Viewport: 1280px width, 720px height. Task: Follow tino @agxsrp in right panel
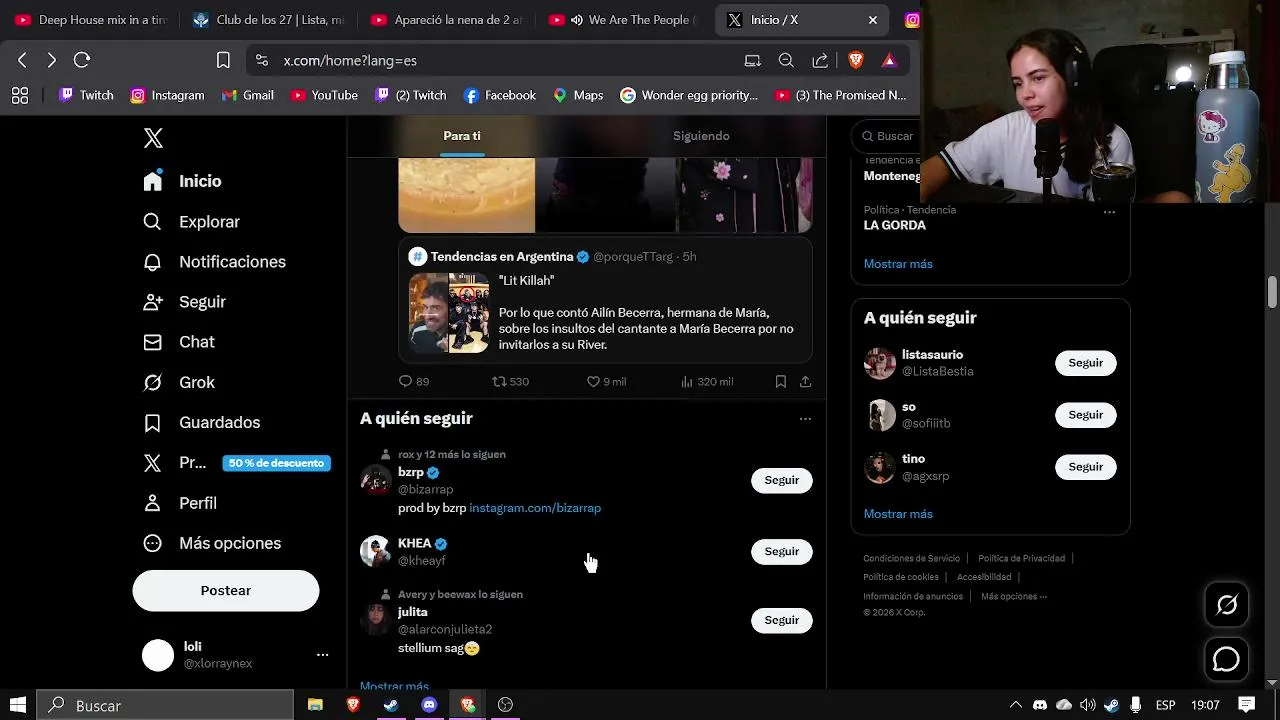pyautogui.click(x=1086, y=467)
